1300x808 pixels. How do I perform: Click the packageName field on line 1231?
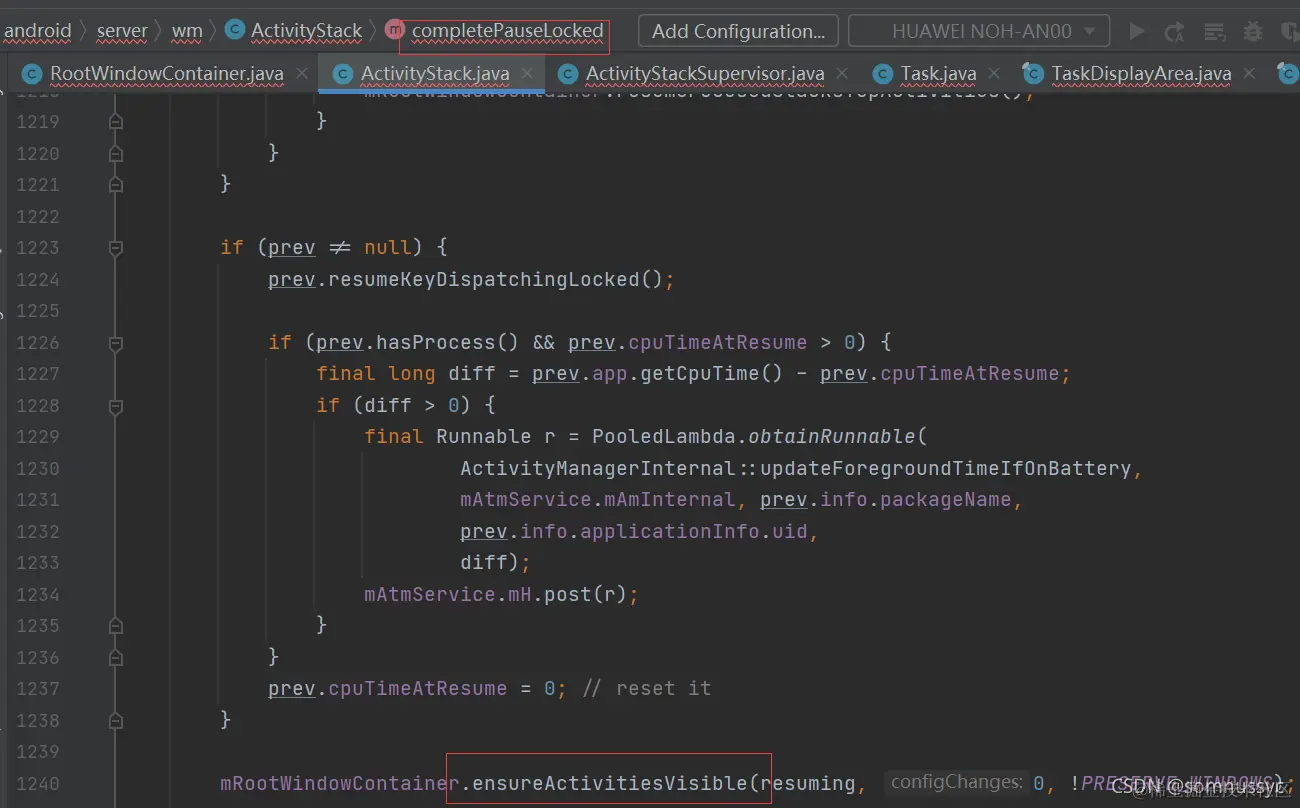[x=945, y=500]
